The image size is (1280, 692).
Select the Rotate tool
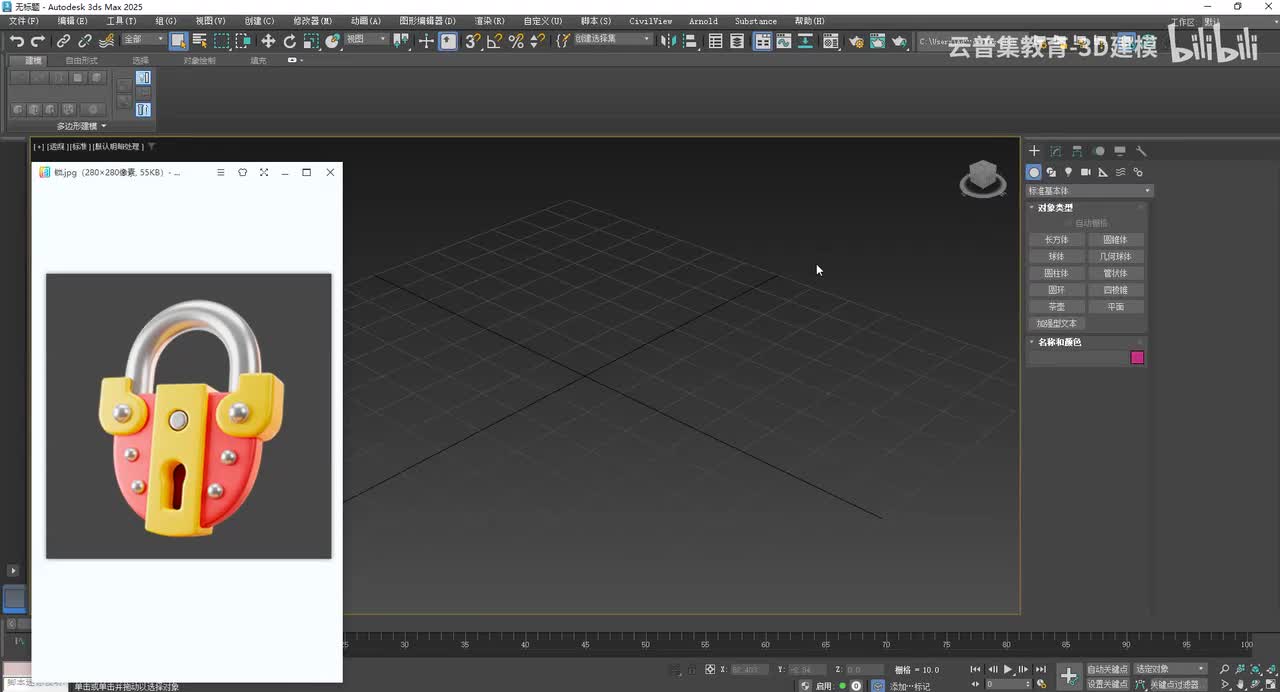coord(290,41)
